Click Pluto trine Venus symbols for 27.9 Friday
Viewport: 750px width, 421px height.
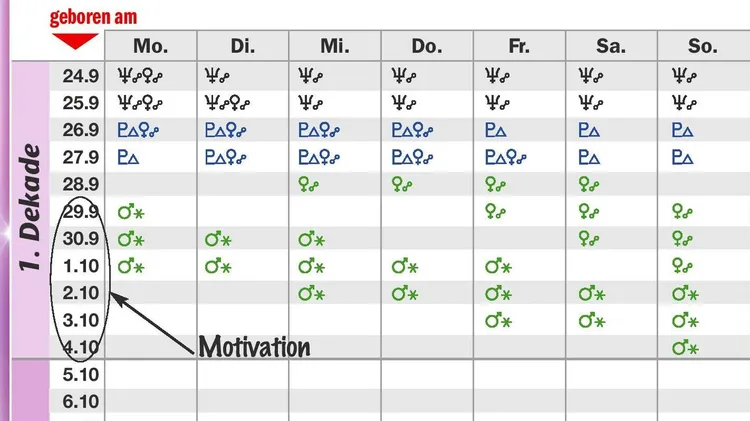tap(506, 157)
